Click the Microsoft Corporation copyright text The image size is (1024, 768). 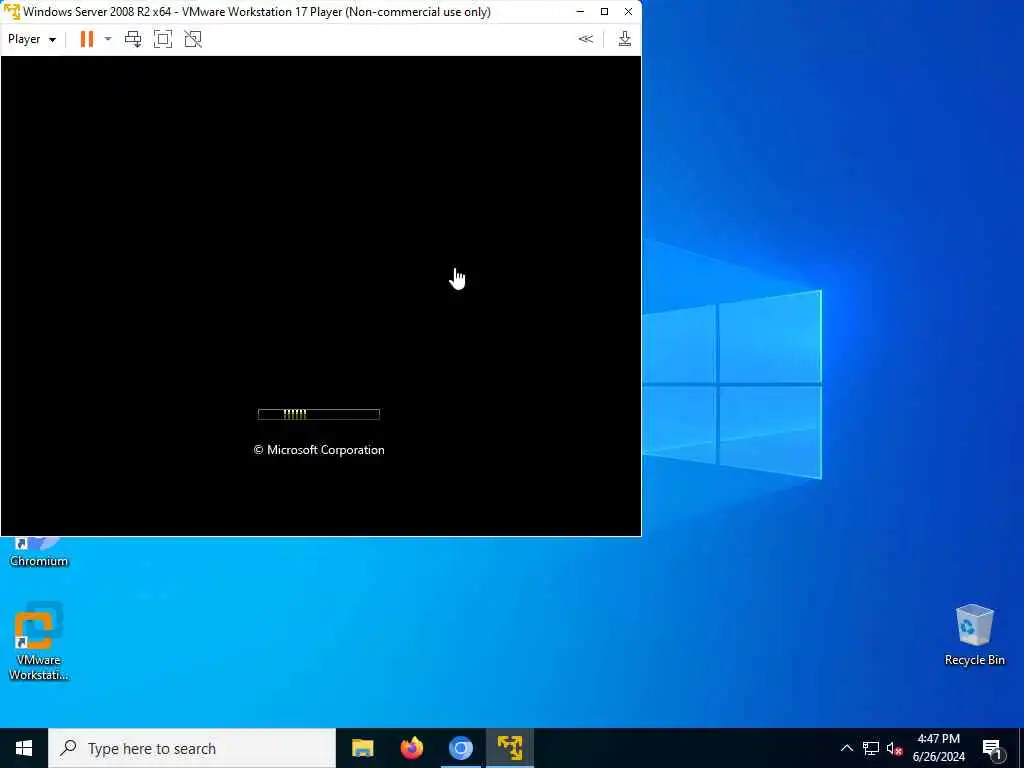pos(319,450)
